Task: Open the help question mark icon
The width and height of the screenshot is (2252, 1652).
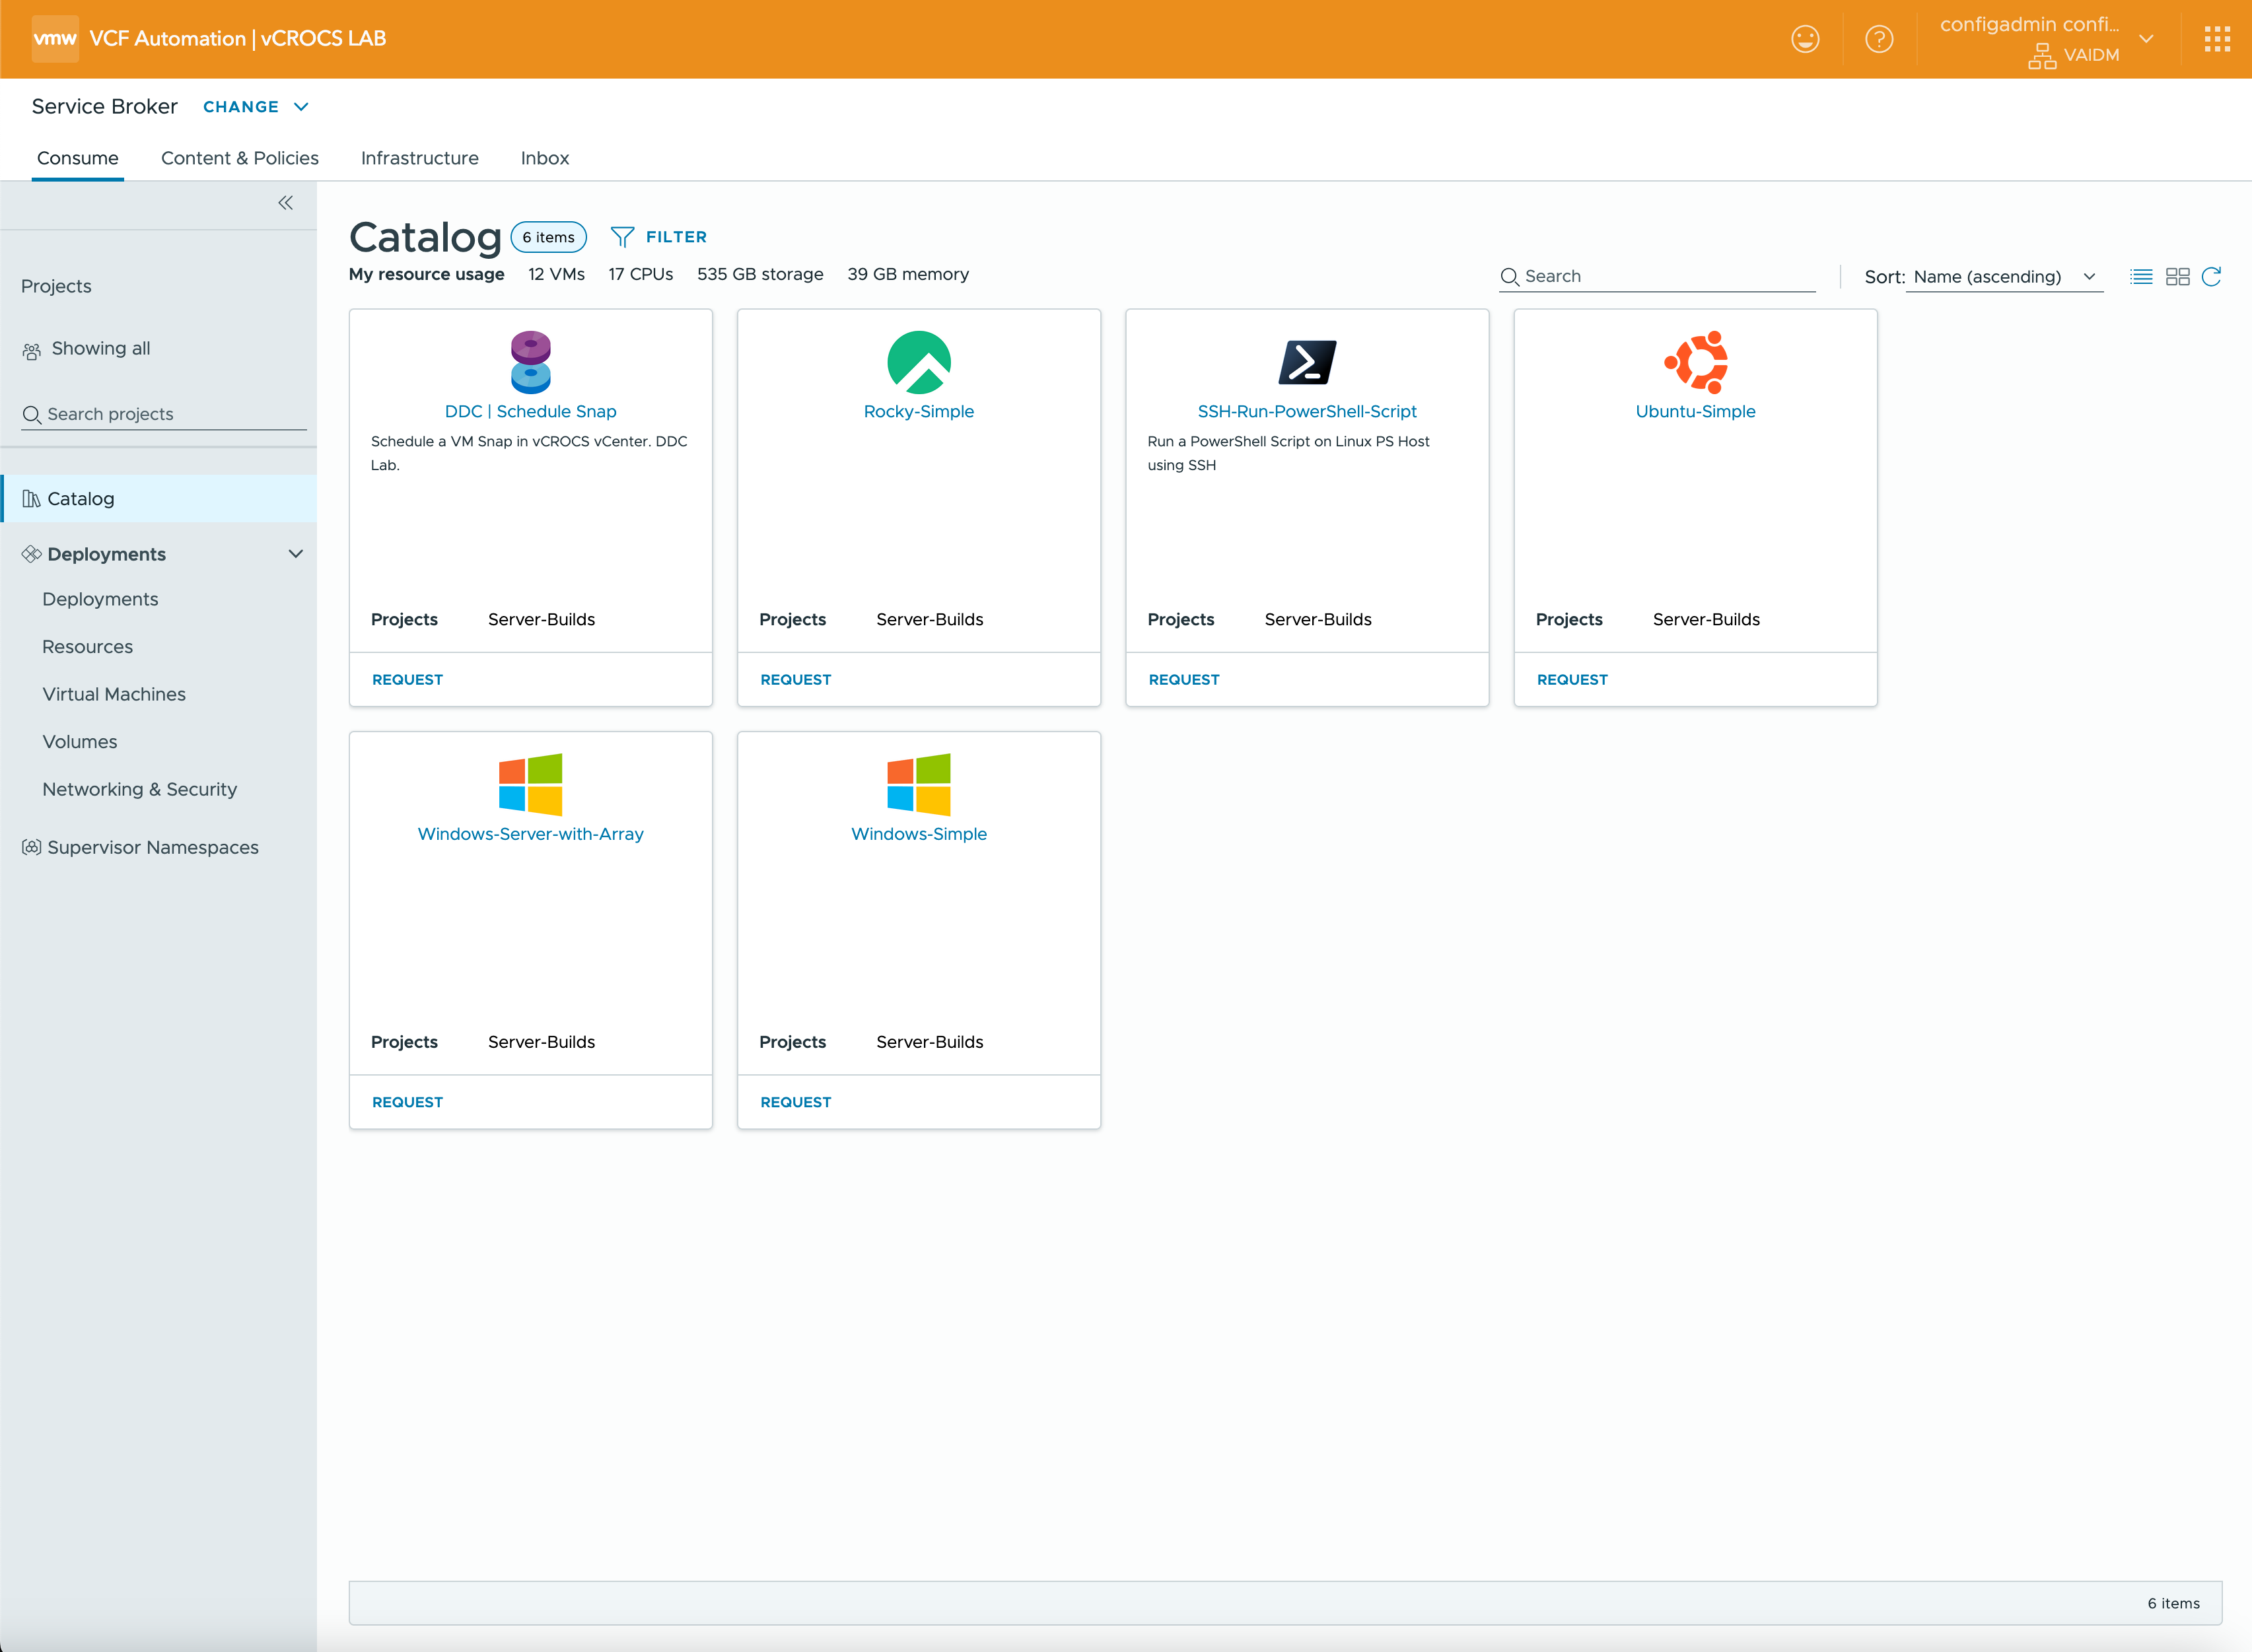Action: [x=1879, y=39]
